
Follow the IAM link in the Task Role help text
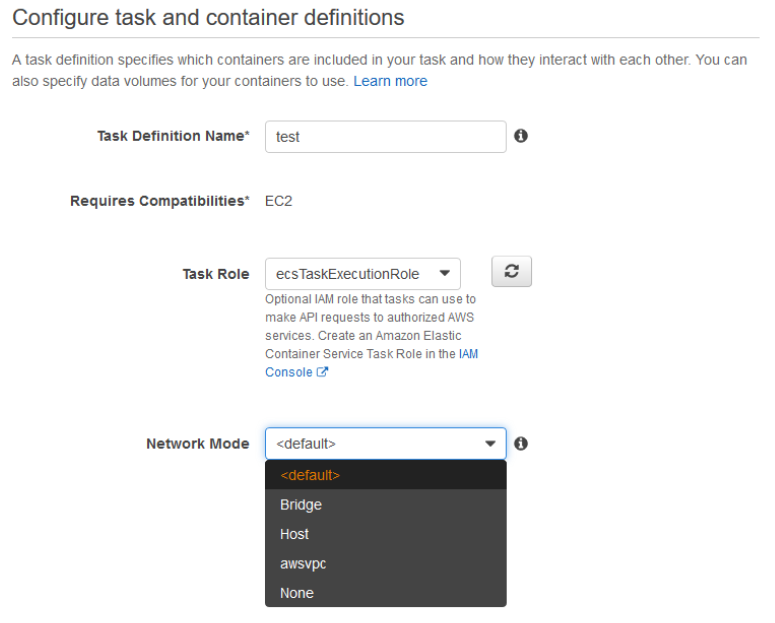coord(468,356)
